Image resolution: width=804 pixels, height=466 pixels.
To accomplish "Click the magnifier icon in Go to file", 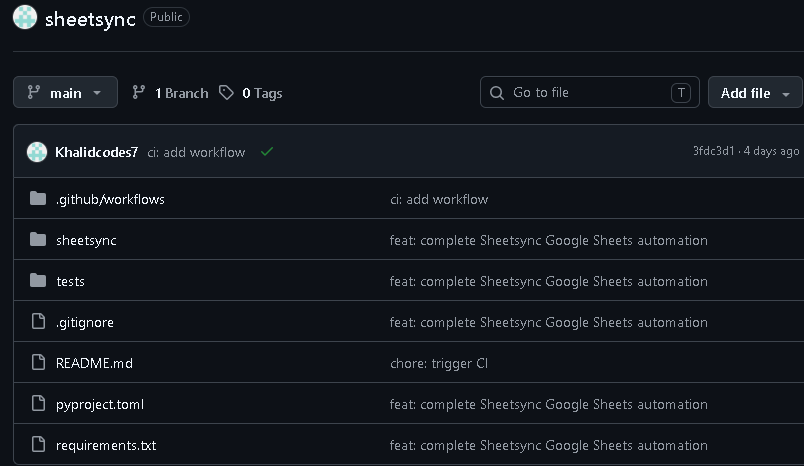I will (496, 93).
